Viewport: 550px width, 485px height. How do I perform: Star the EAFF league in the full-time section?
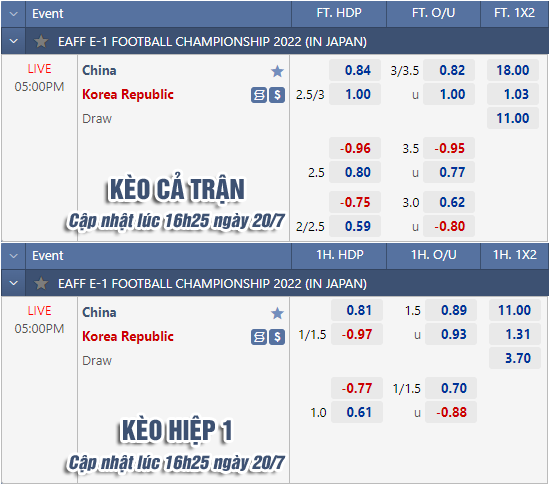41,41
